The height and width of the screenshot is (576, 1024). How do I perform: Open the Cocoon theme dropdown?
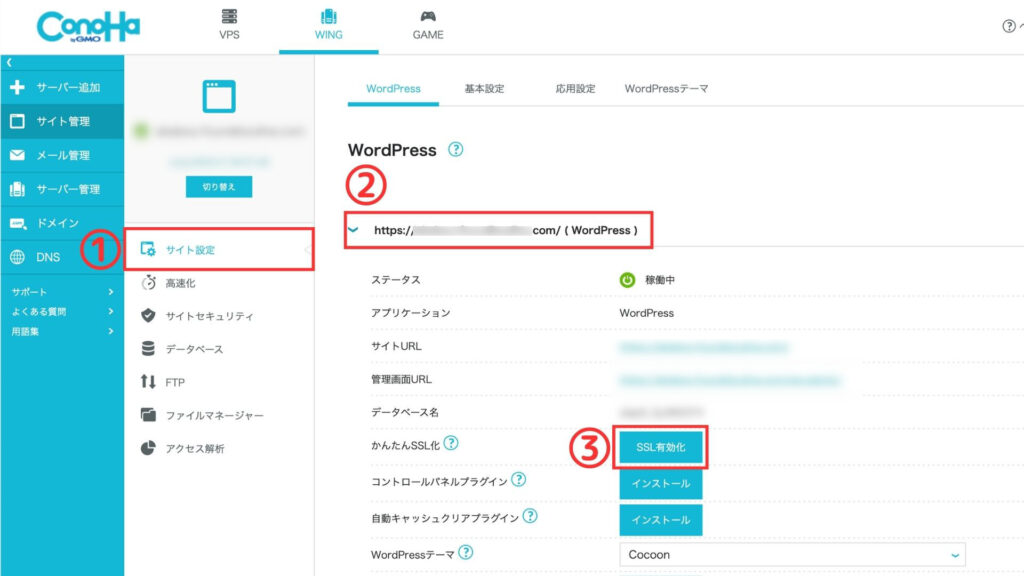tap(792, 554)
